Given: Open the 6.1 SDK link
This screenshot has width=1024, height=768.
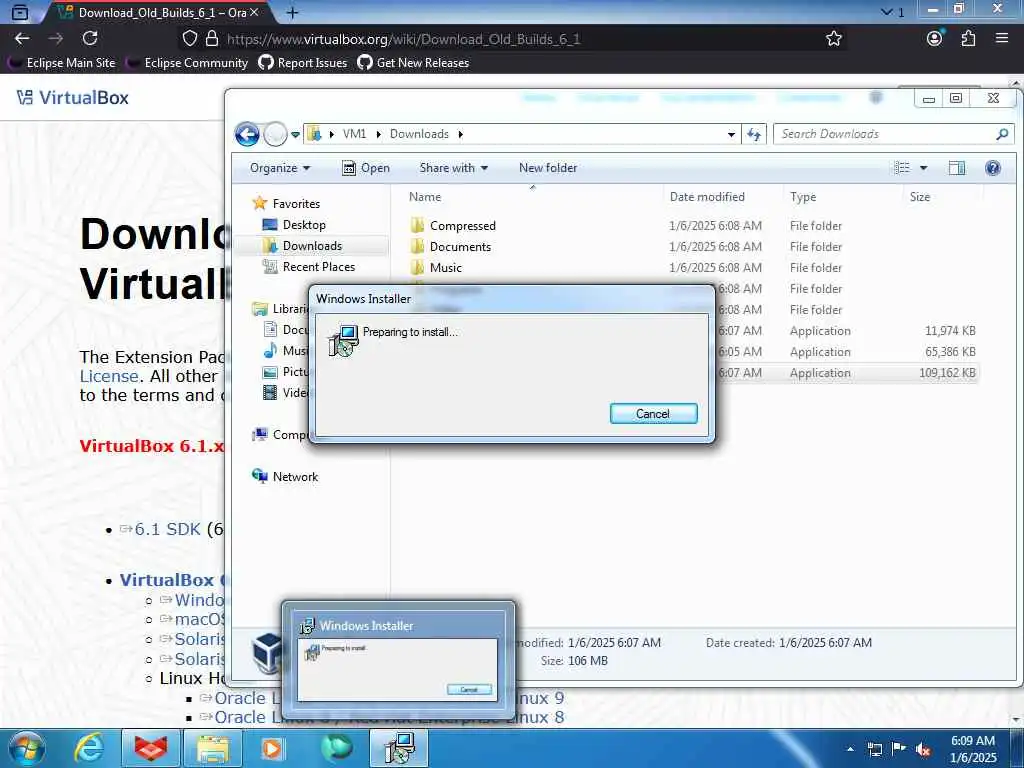Looking at the screenshot, I should [x=167, y=529].
